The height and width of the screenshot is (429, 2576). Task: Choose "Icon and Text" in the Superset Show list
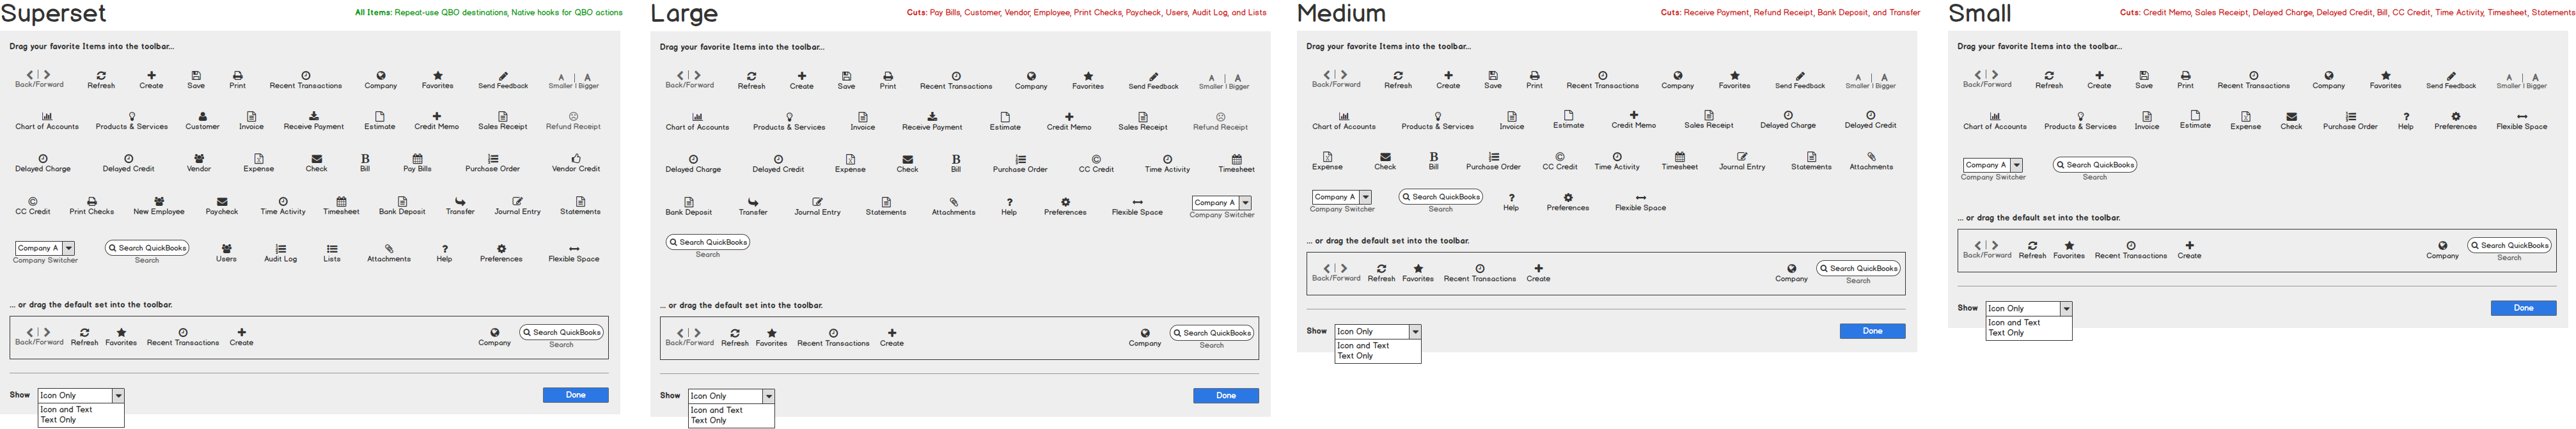66,410
